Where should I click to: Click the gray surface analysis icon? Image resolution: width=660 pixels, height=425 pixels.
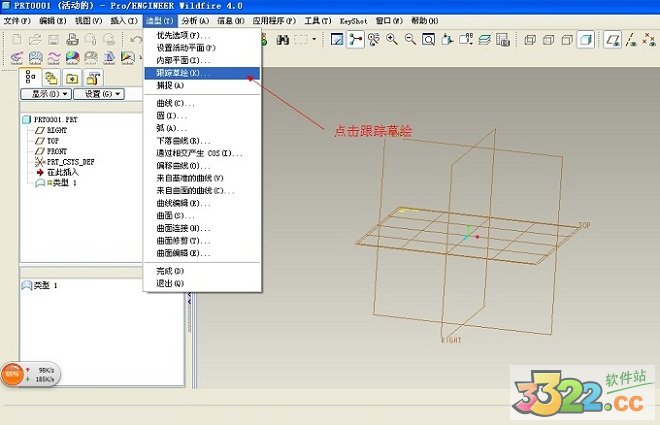point(91,57)
